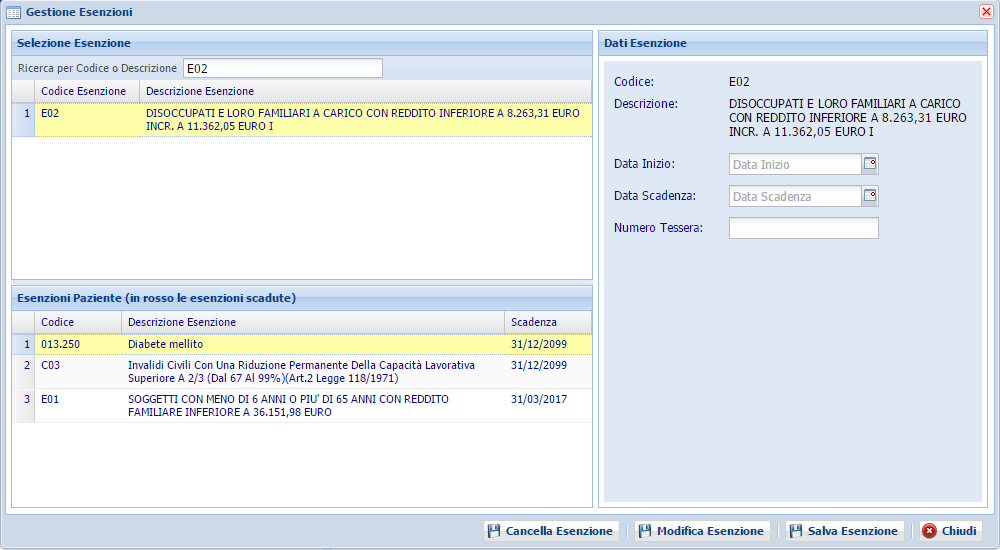1000x550 pixels.
Task: Click the Salva Esenzione button
Action: click(x=845, y=531)
